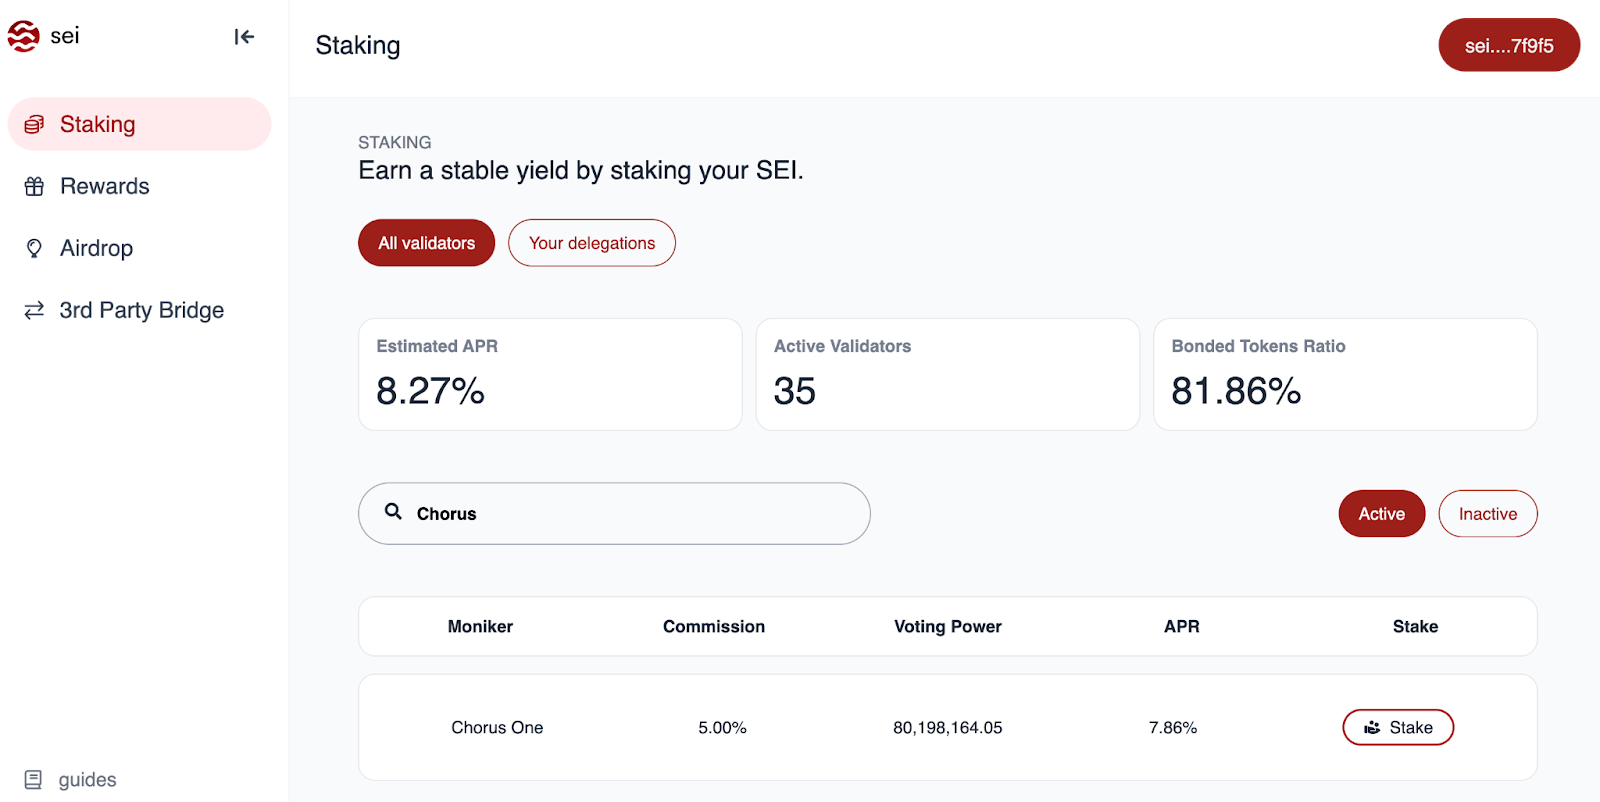The image size is (1600, 802).
Task: Select the All validators tab
Action: pos(426,243)
